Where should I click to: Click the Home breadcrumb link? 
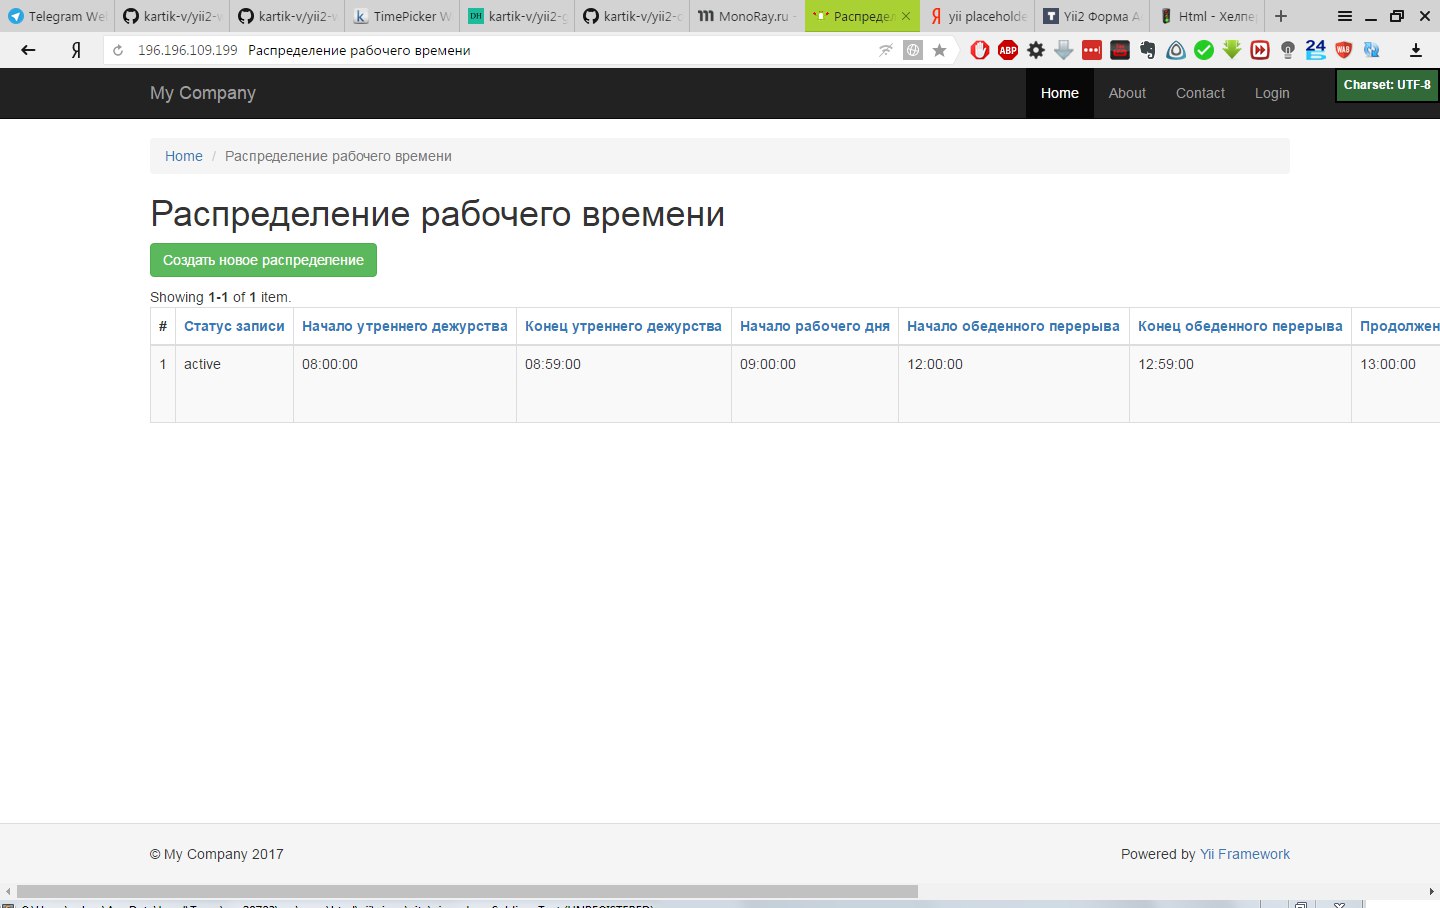point(184,156)
